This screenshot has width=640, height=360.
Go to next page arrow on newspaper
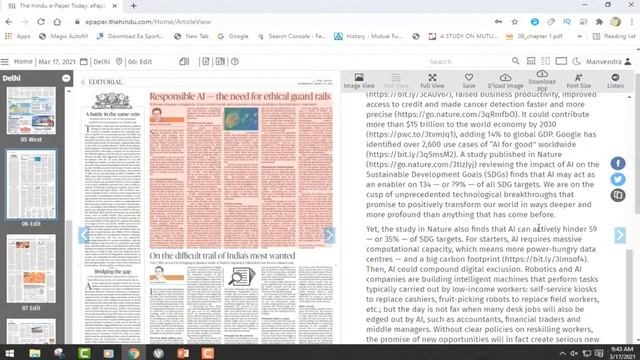329,235
